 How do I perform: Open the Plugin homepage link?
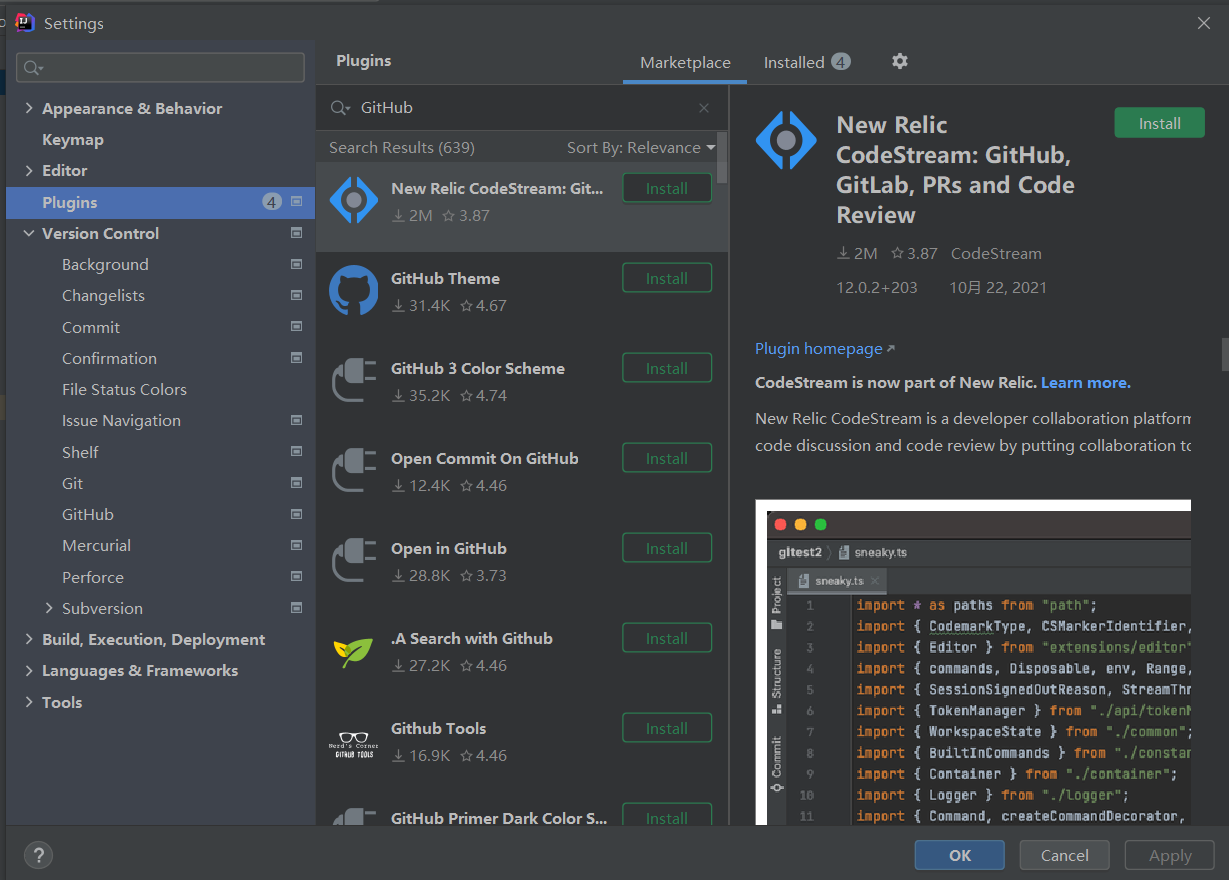tap(825, 349)
